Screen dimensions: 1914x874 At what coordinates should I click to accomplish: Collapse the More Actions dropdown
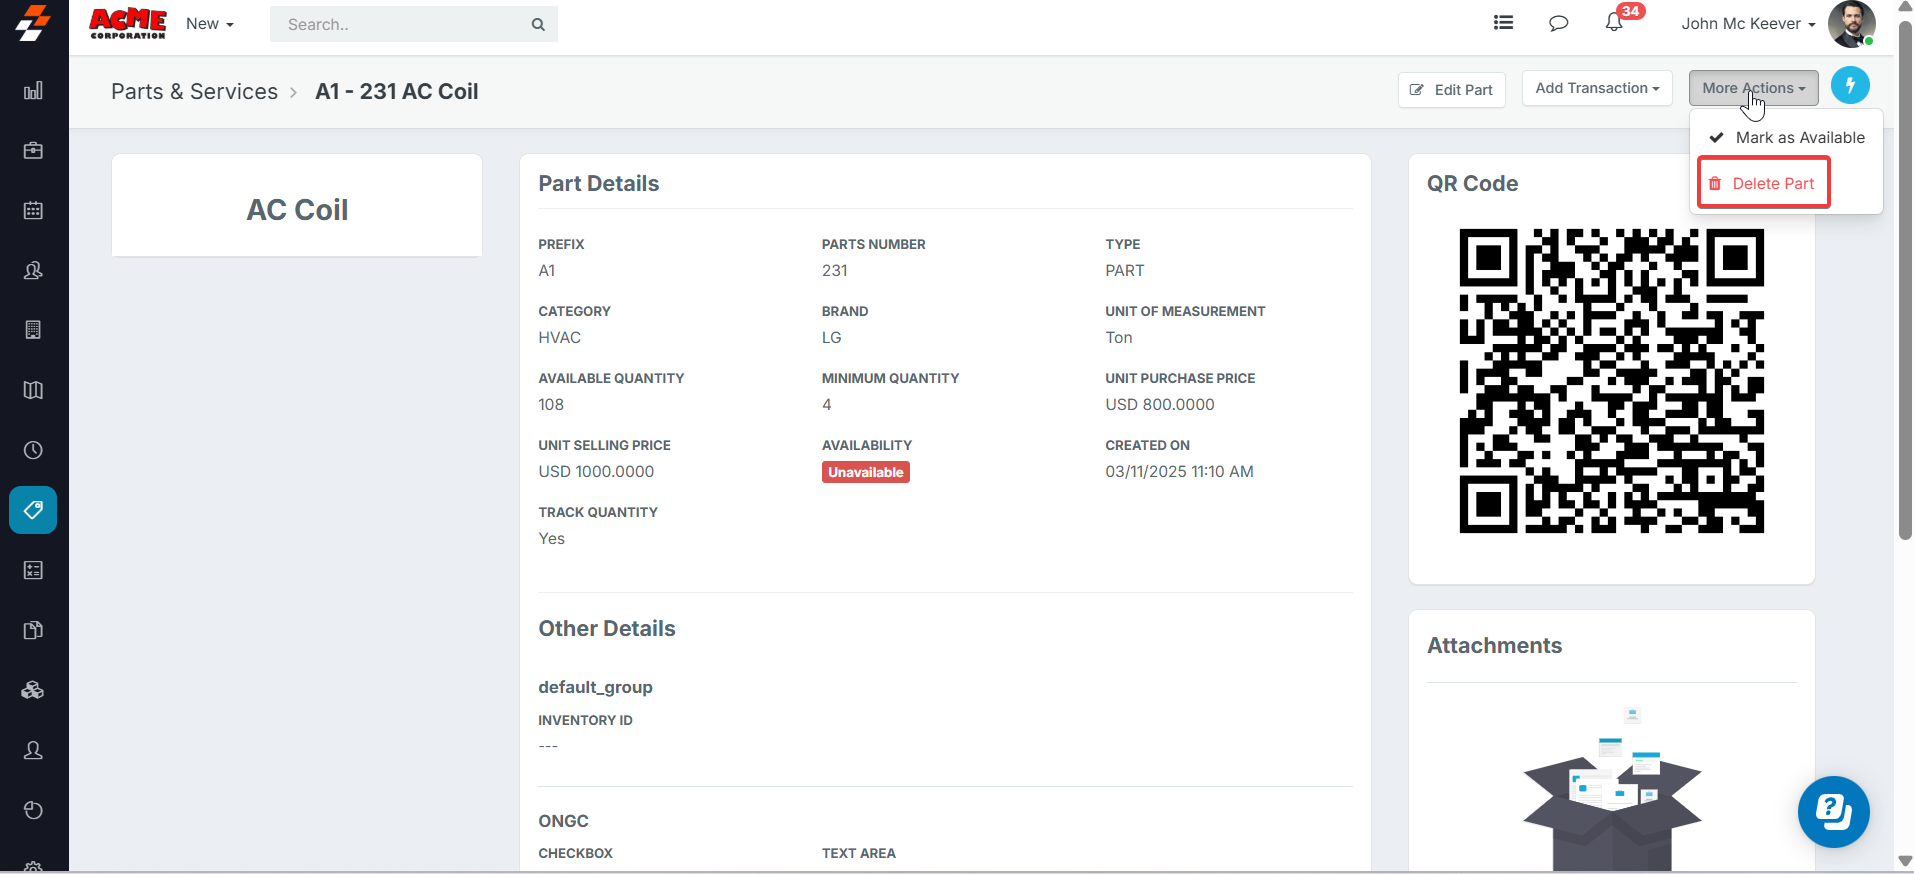point(1753,88)
